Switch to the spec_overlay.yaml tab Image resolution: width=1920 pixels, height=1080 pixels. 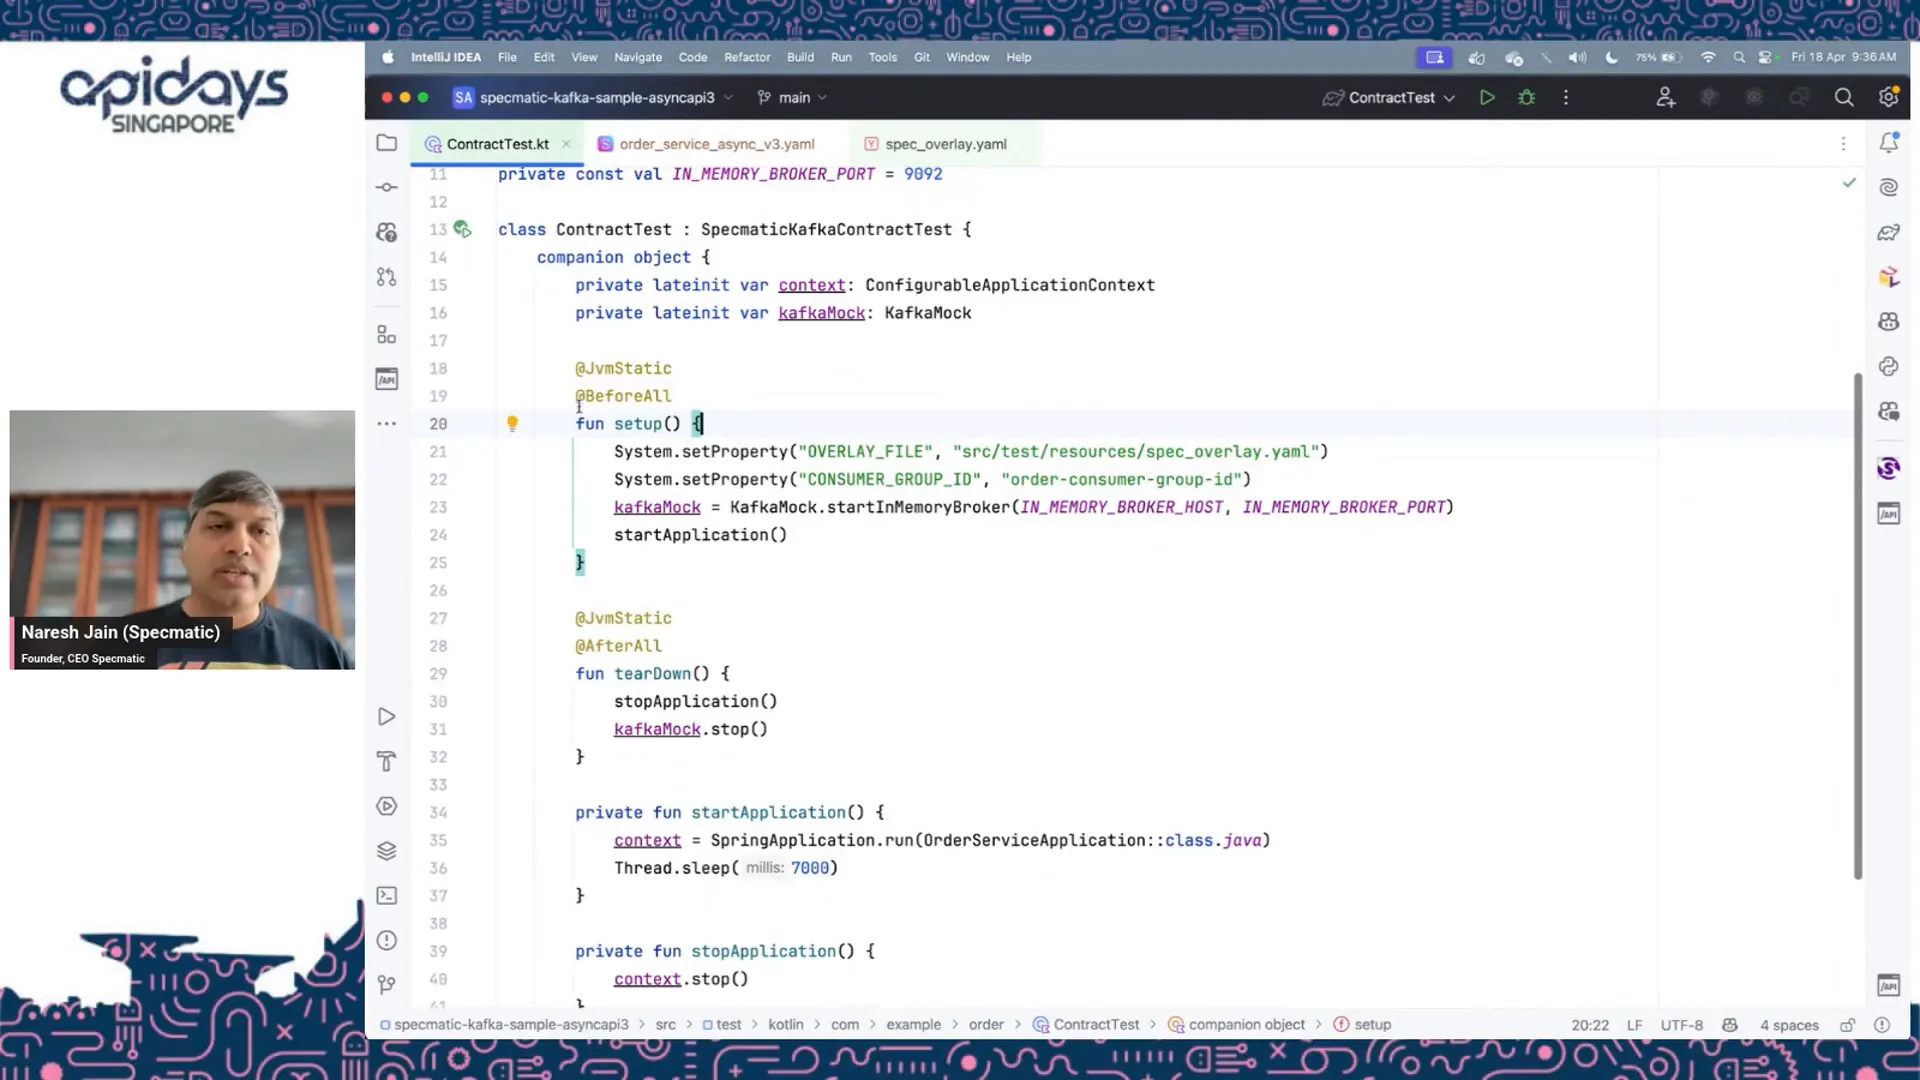point(944,144)
